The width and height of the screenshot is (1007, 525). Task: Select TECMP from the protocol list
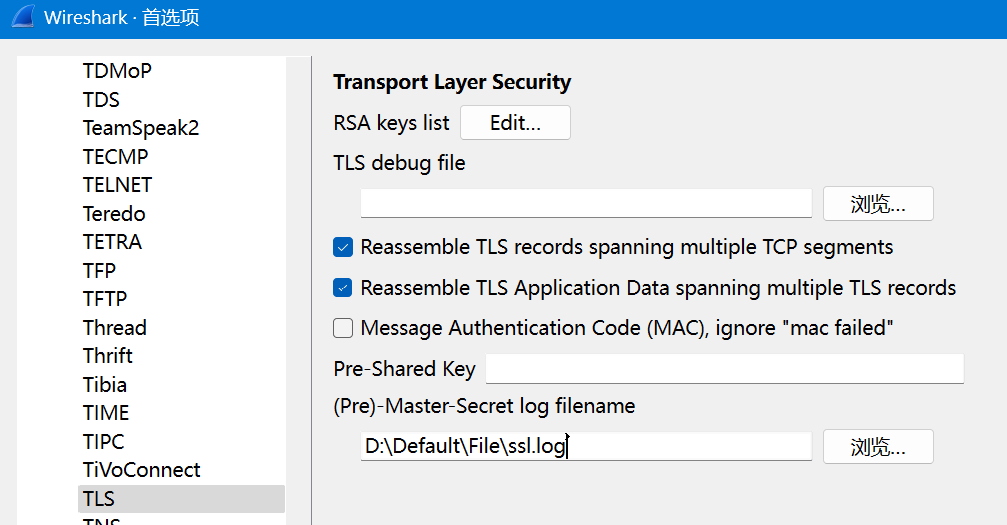point(115,157)
